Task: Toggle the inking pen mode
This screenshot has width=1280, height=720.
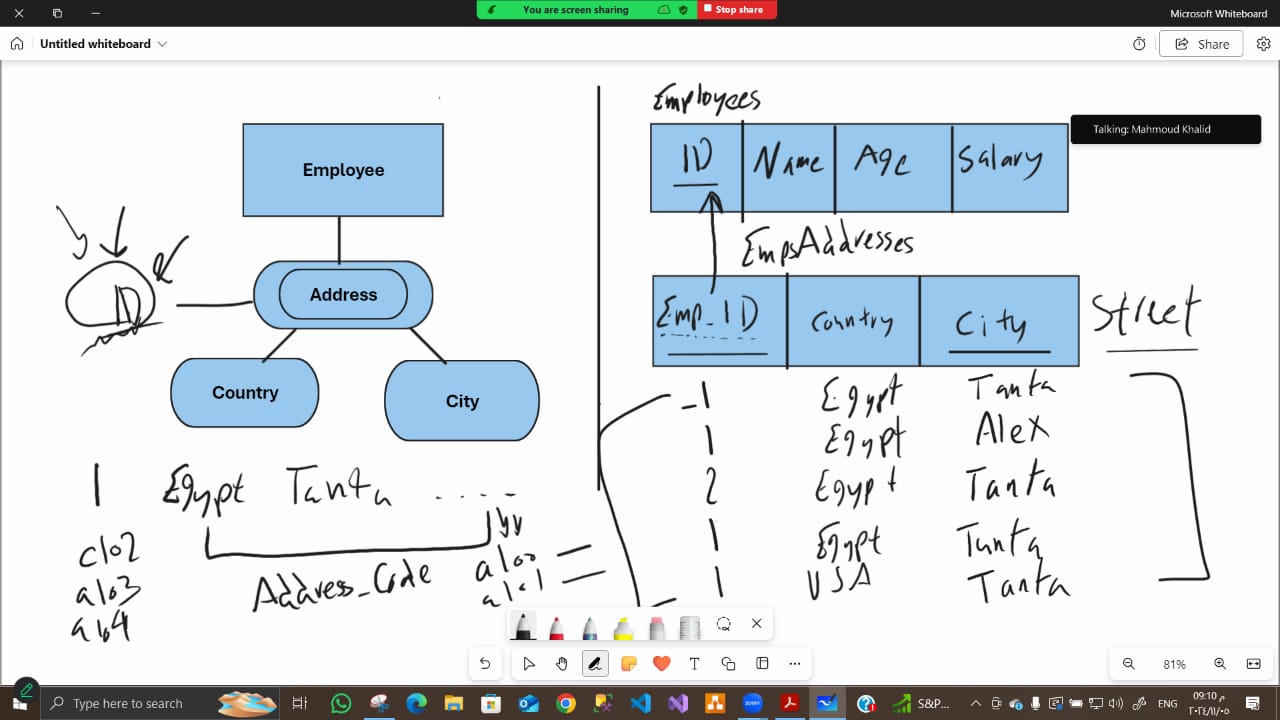Action: point(595,663)
